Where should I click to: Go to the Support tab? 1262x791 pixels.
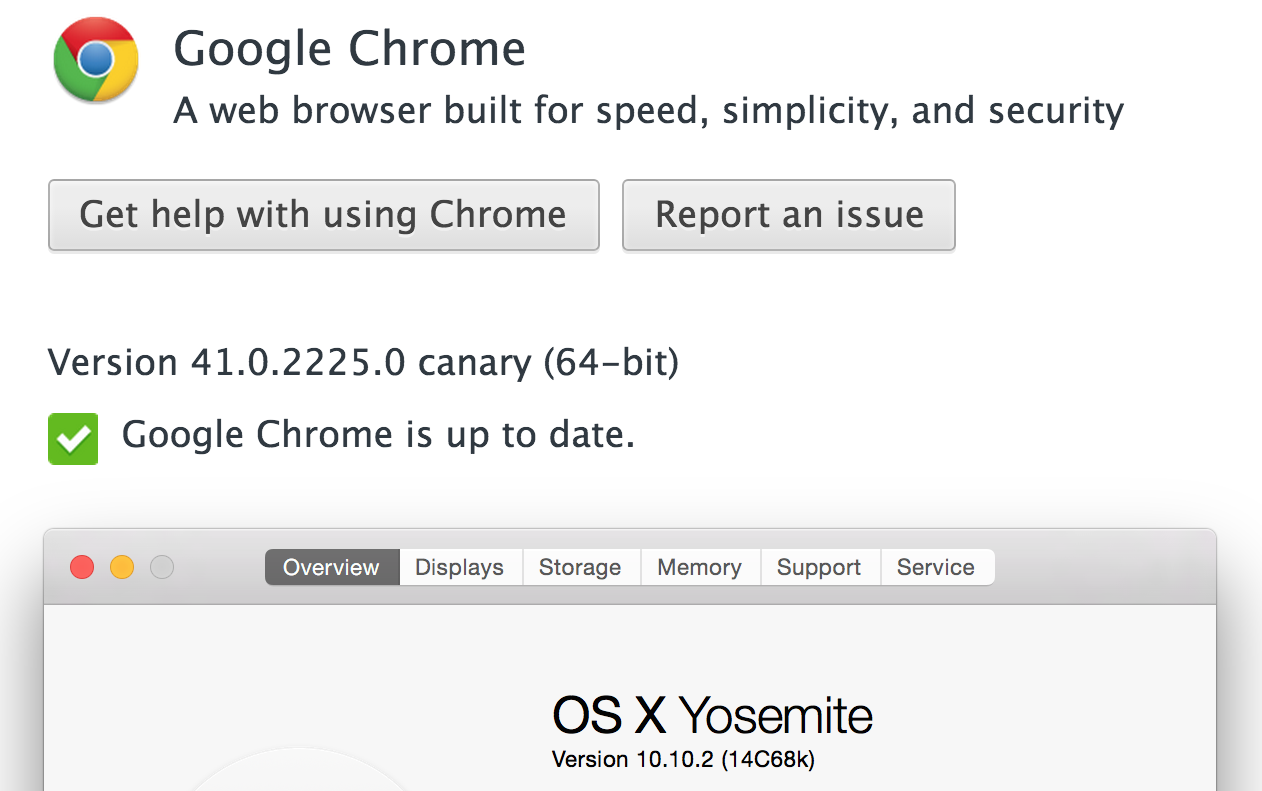819,567
